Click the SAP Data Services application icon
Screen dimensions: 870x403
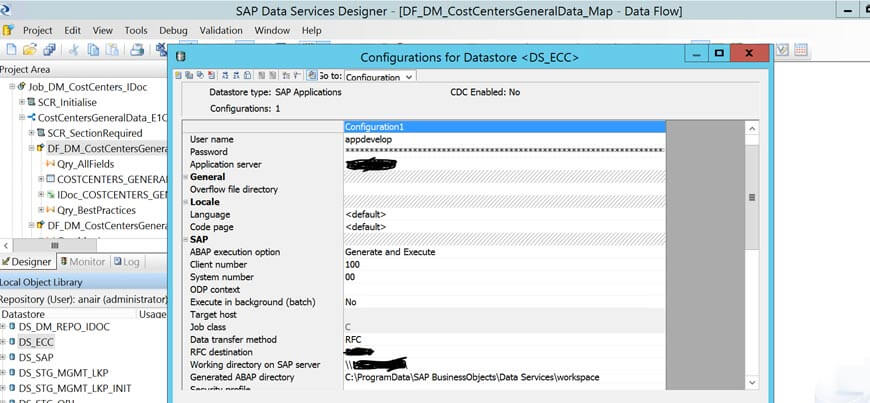tap(5, 10)
